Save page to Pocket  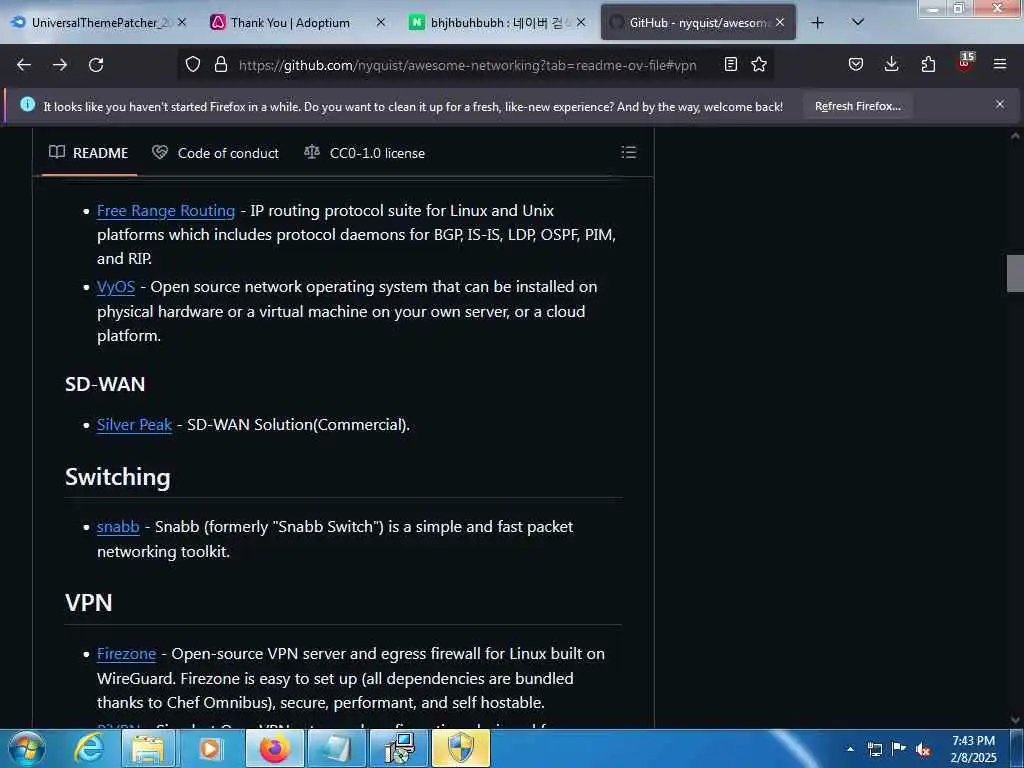point(856,64)
